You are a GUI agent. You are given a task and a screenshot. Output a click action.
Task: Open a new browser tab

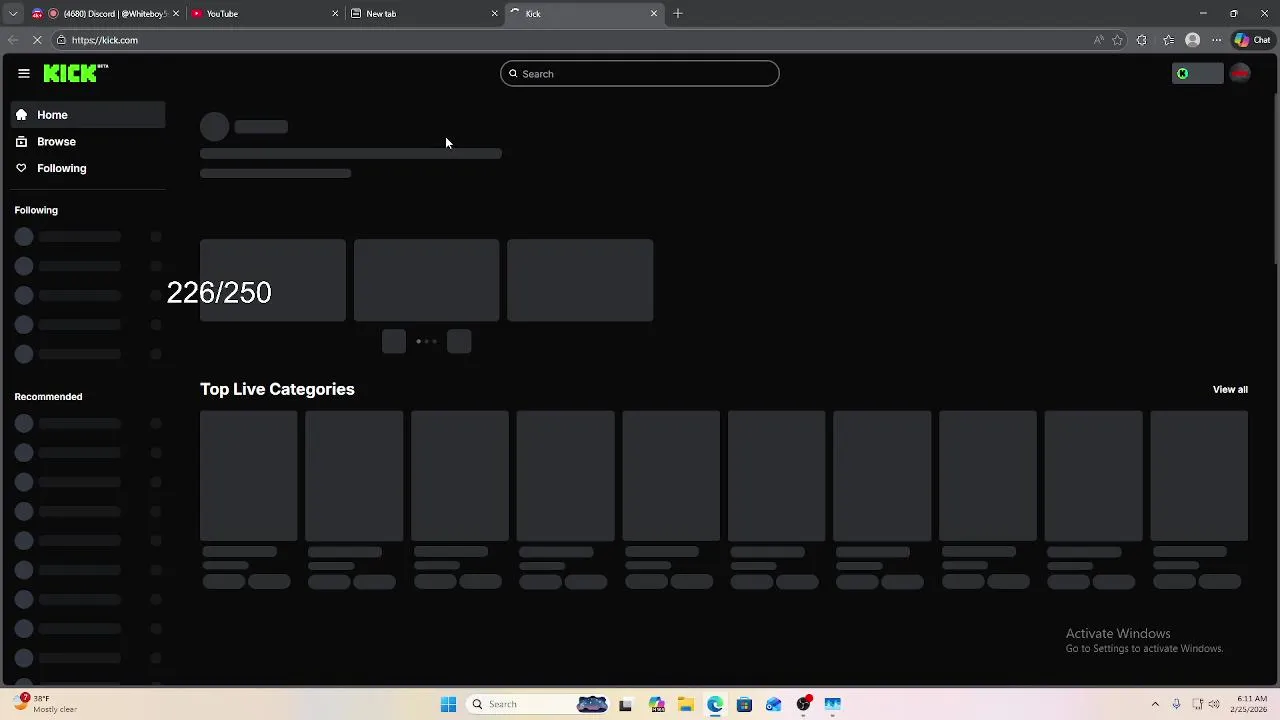point(678,14)
